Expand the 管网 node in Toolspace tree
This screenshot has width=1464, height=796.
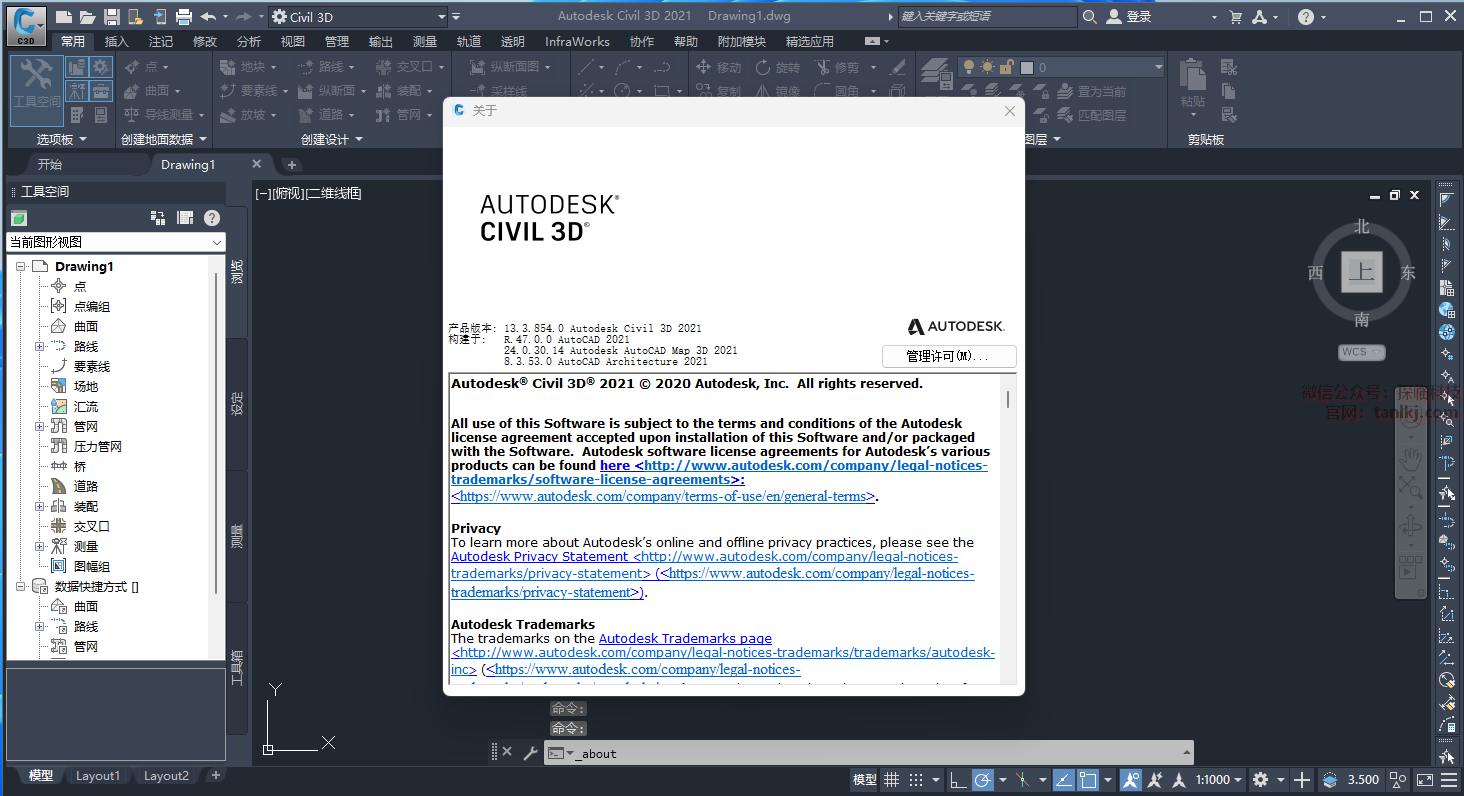[x=40, y=427]
